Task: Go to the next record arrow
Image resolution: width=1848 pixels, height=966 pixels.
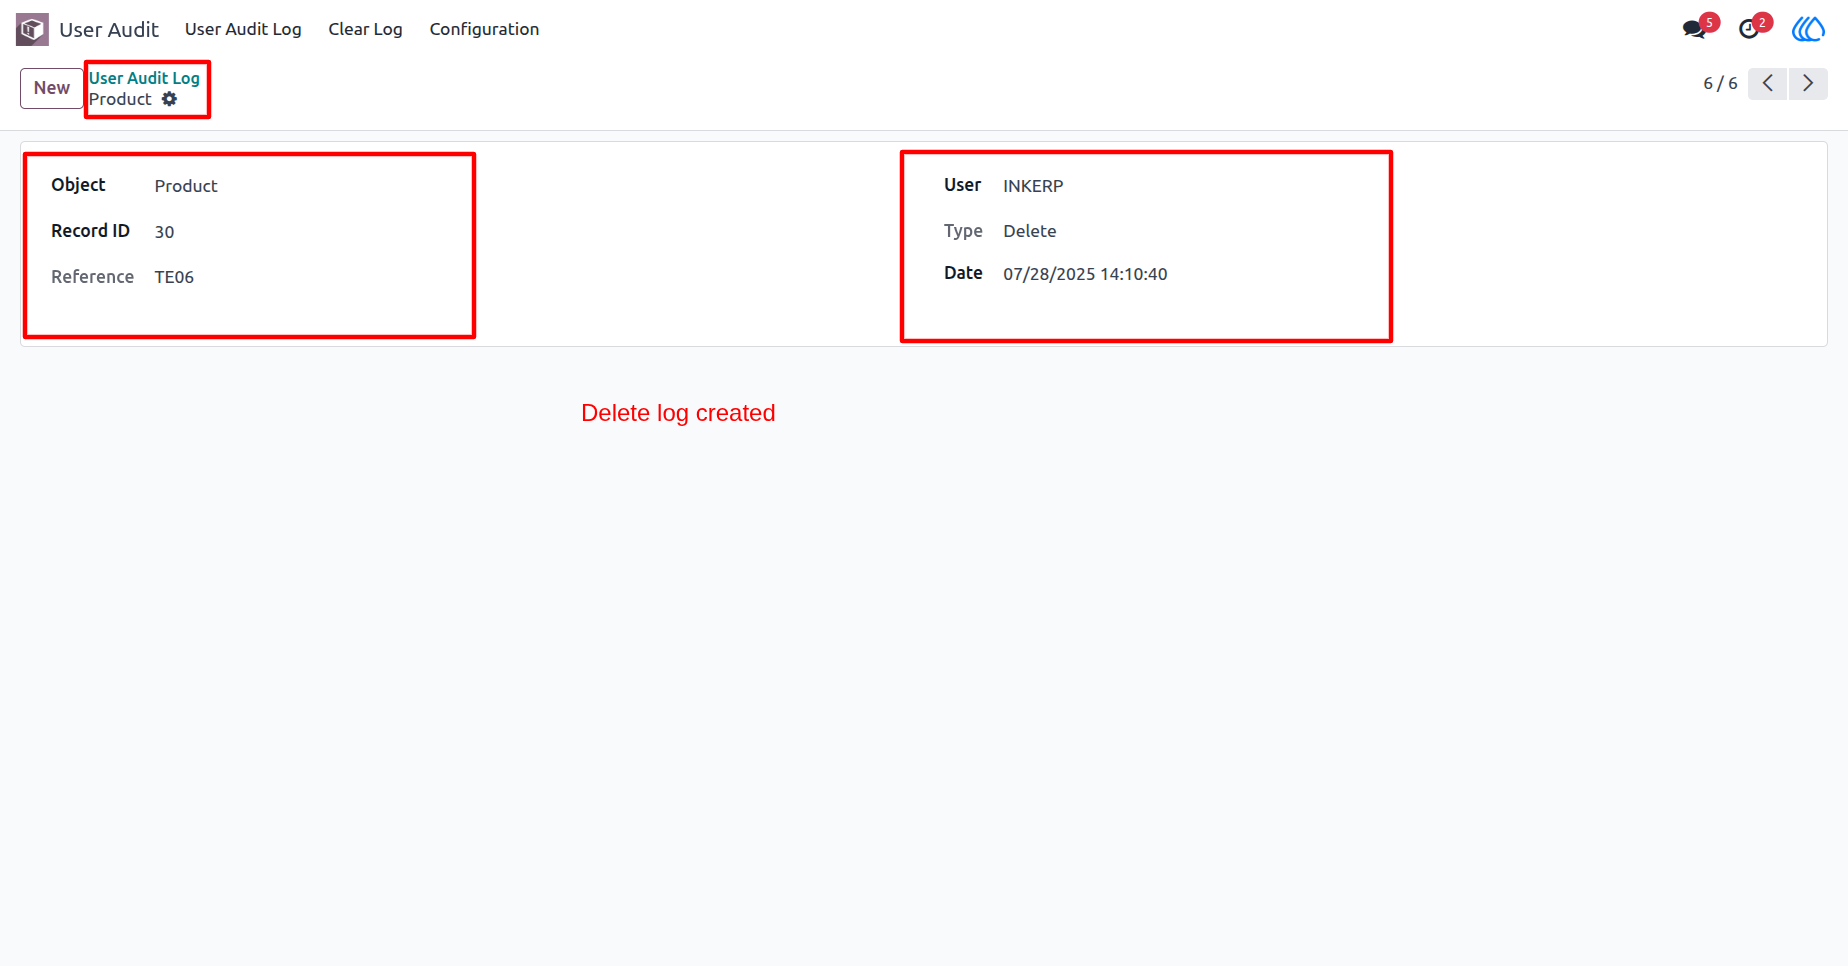Action: pyautogui.click(x=1808, y=83)
